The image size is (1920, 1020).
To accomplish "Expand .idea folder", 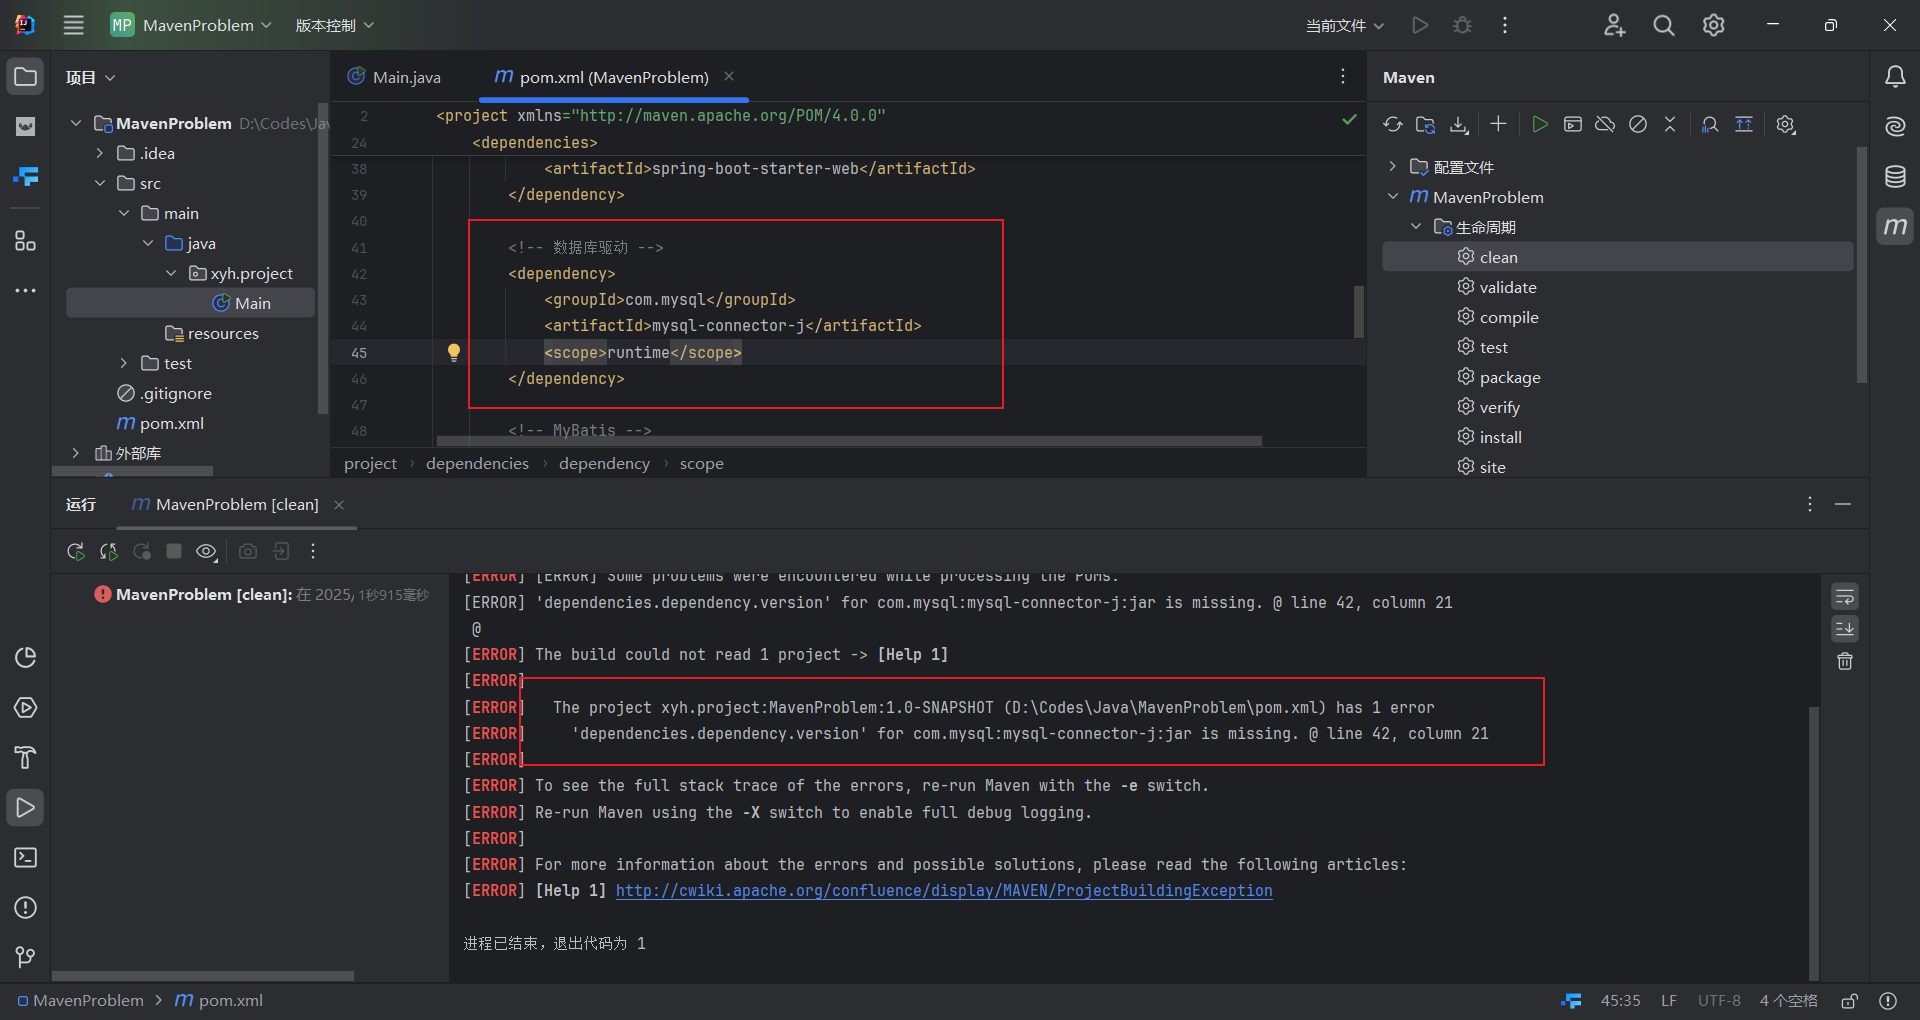I will 100,153.
